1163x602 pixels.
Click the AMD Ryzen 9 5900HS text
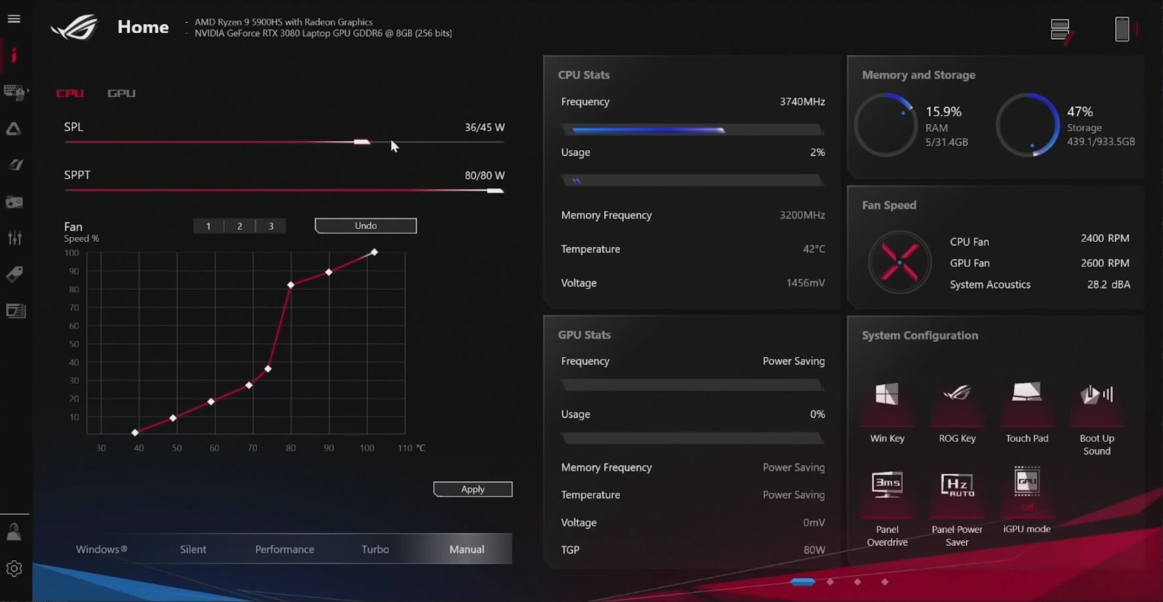click(x=284, y=22)
